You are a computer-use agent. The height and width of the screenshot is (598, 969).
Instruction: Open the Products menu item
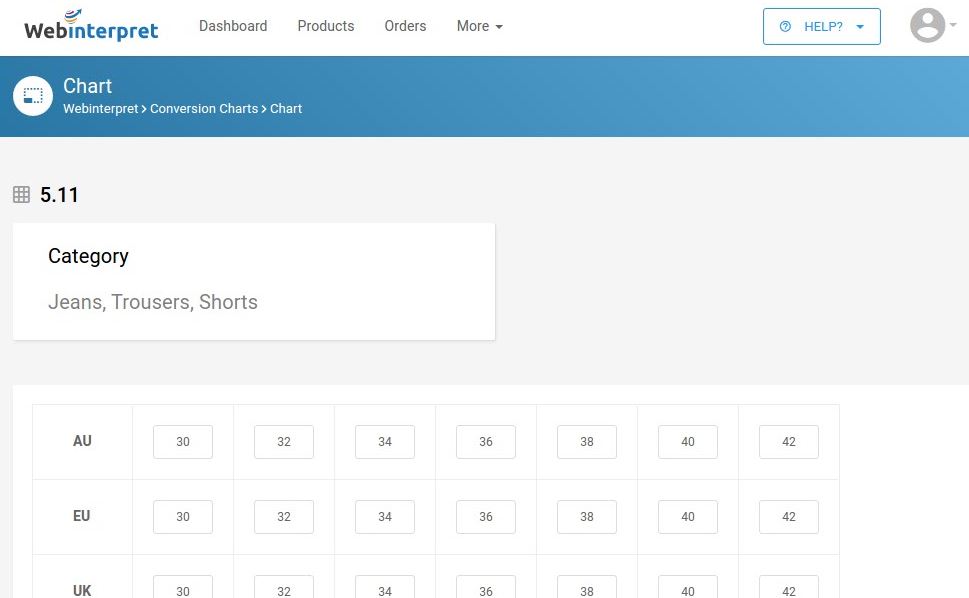[326, 26]
